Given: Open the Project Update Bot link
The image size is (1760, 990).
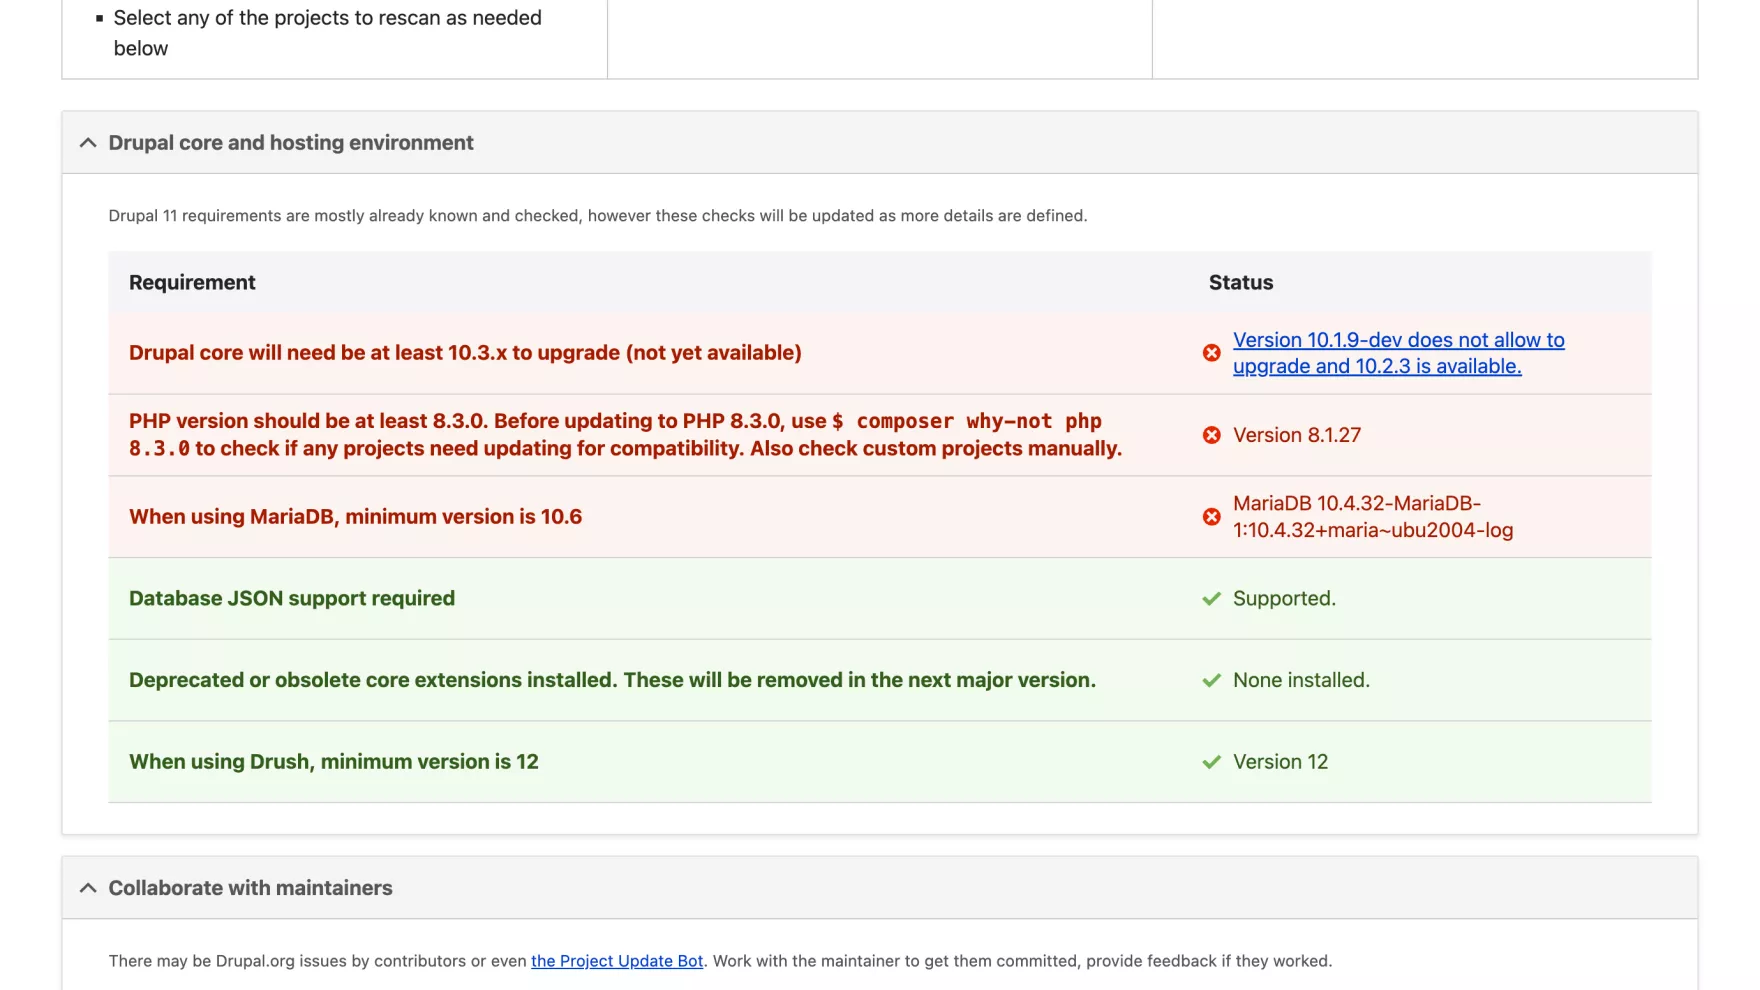Looking at the screenshot, I should (x=617, y=961).
